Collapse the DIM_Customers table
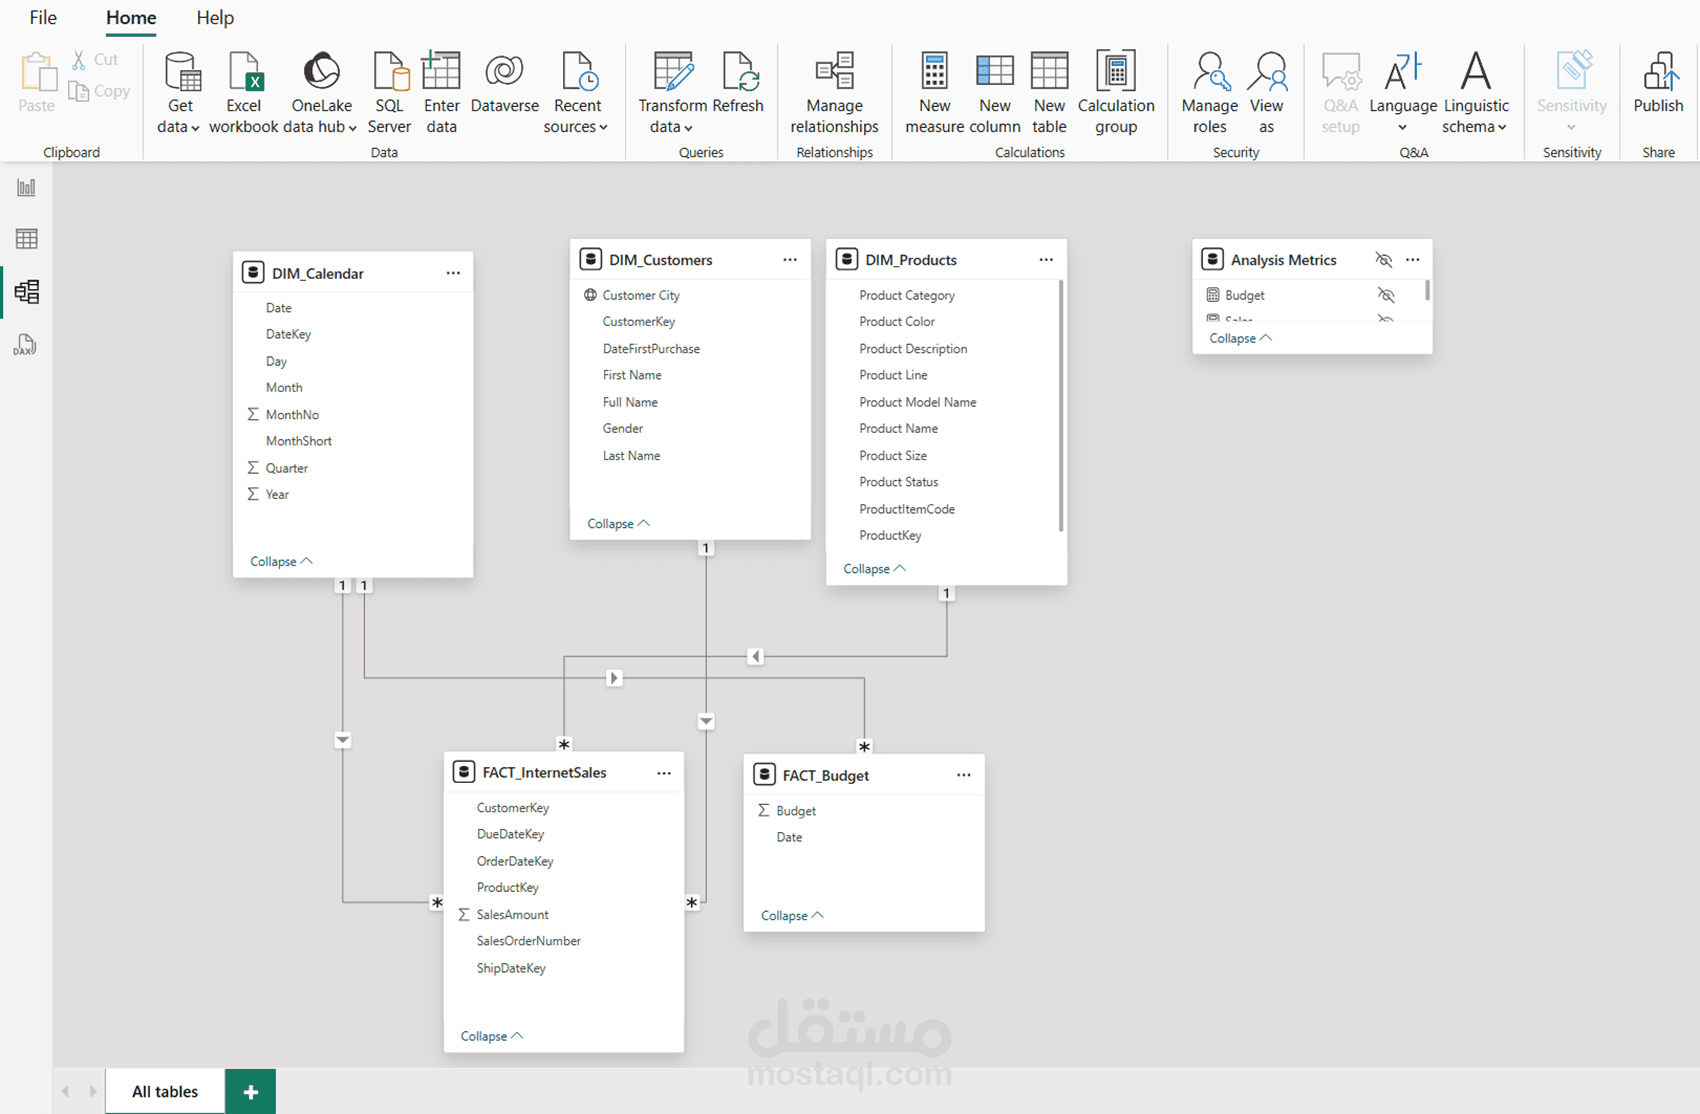1700x1114 pixels. pyautogui.click(x=618, y=523)
